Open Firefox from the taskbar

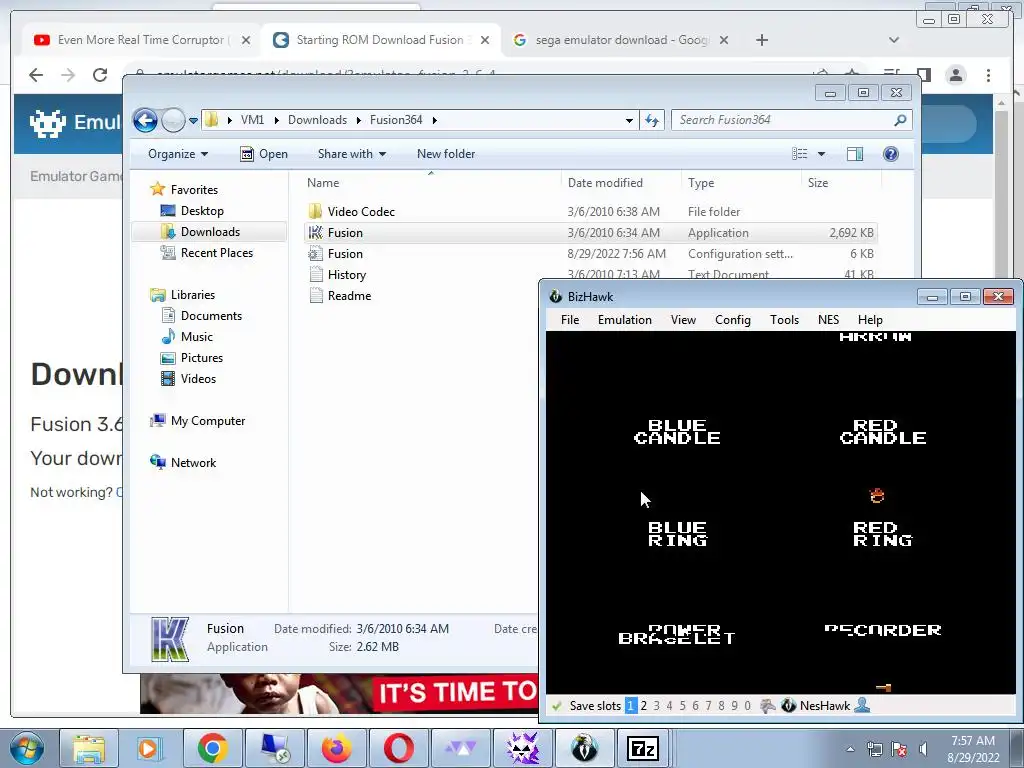(x=336, y=748)
